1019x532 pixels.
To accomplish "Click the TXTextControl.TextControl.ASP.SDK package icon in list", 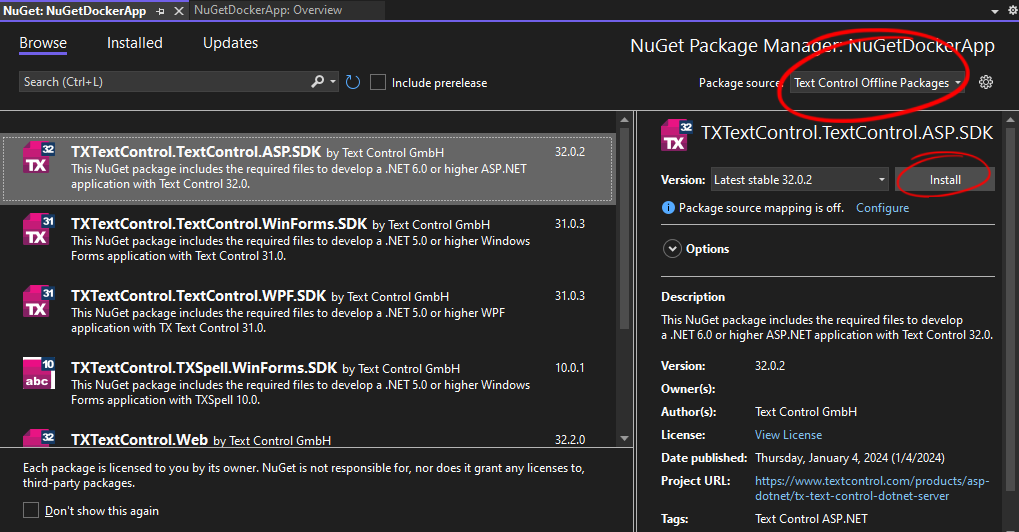I will (39, 158).
